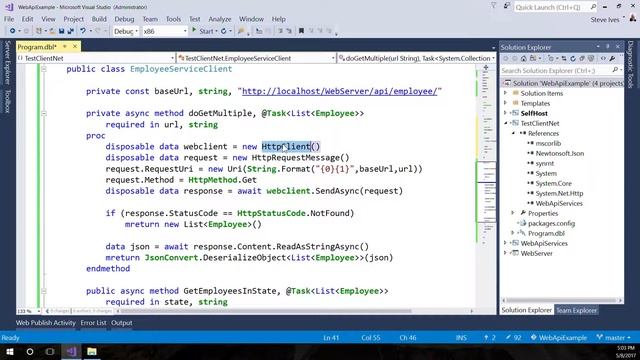640x360 pixels.
Task: Toggle the INS insert mode indicator
Action: (461, 338)
